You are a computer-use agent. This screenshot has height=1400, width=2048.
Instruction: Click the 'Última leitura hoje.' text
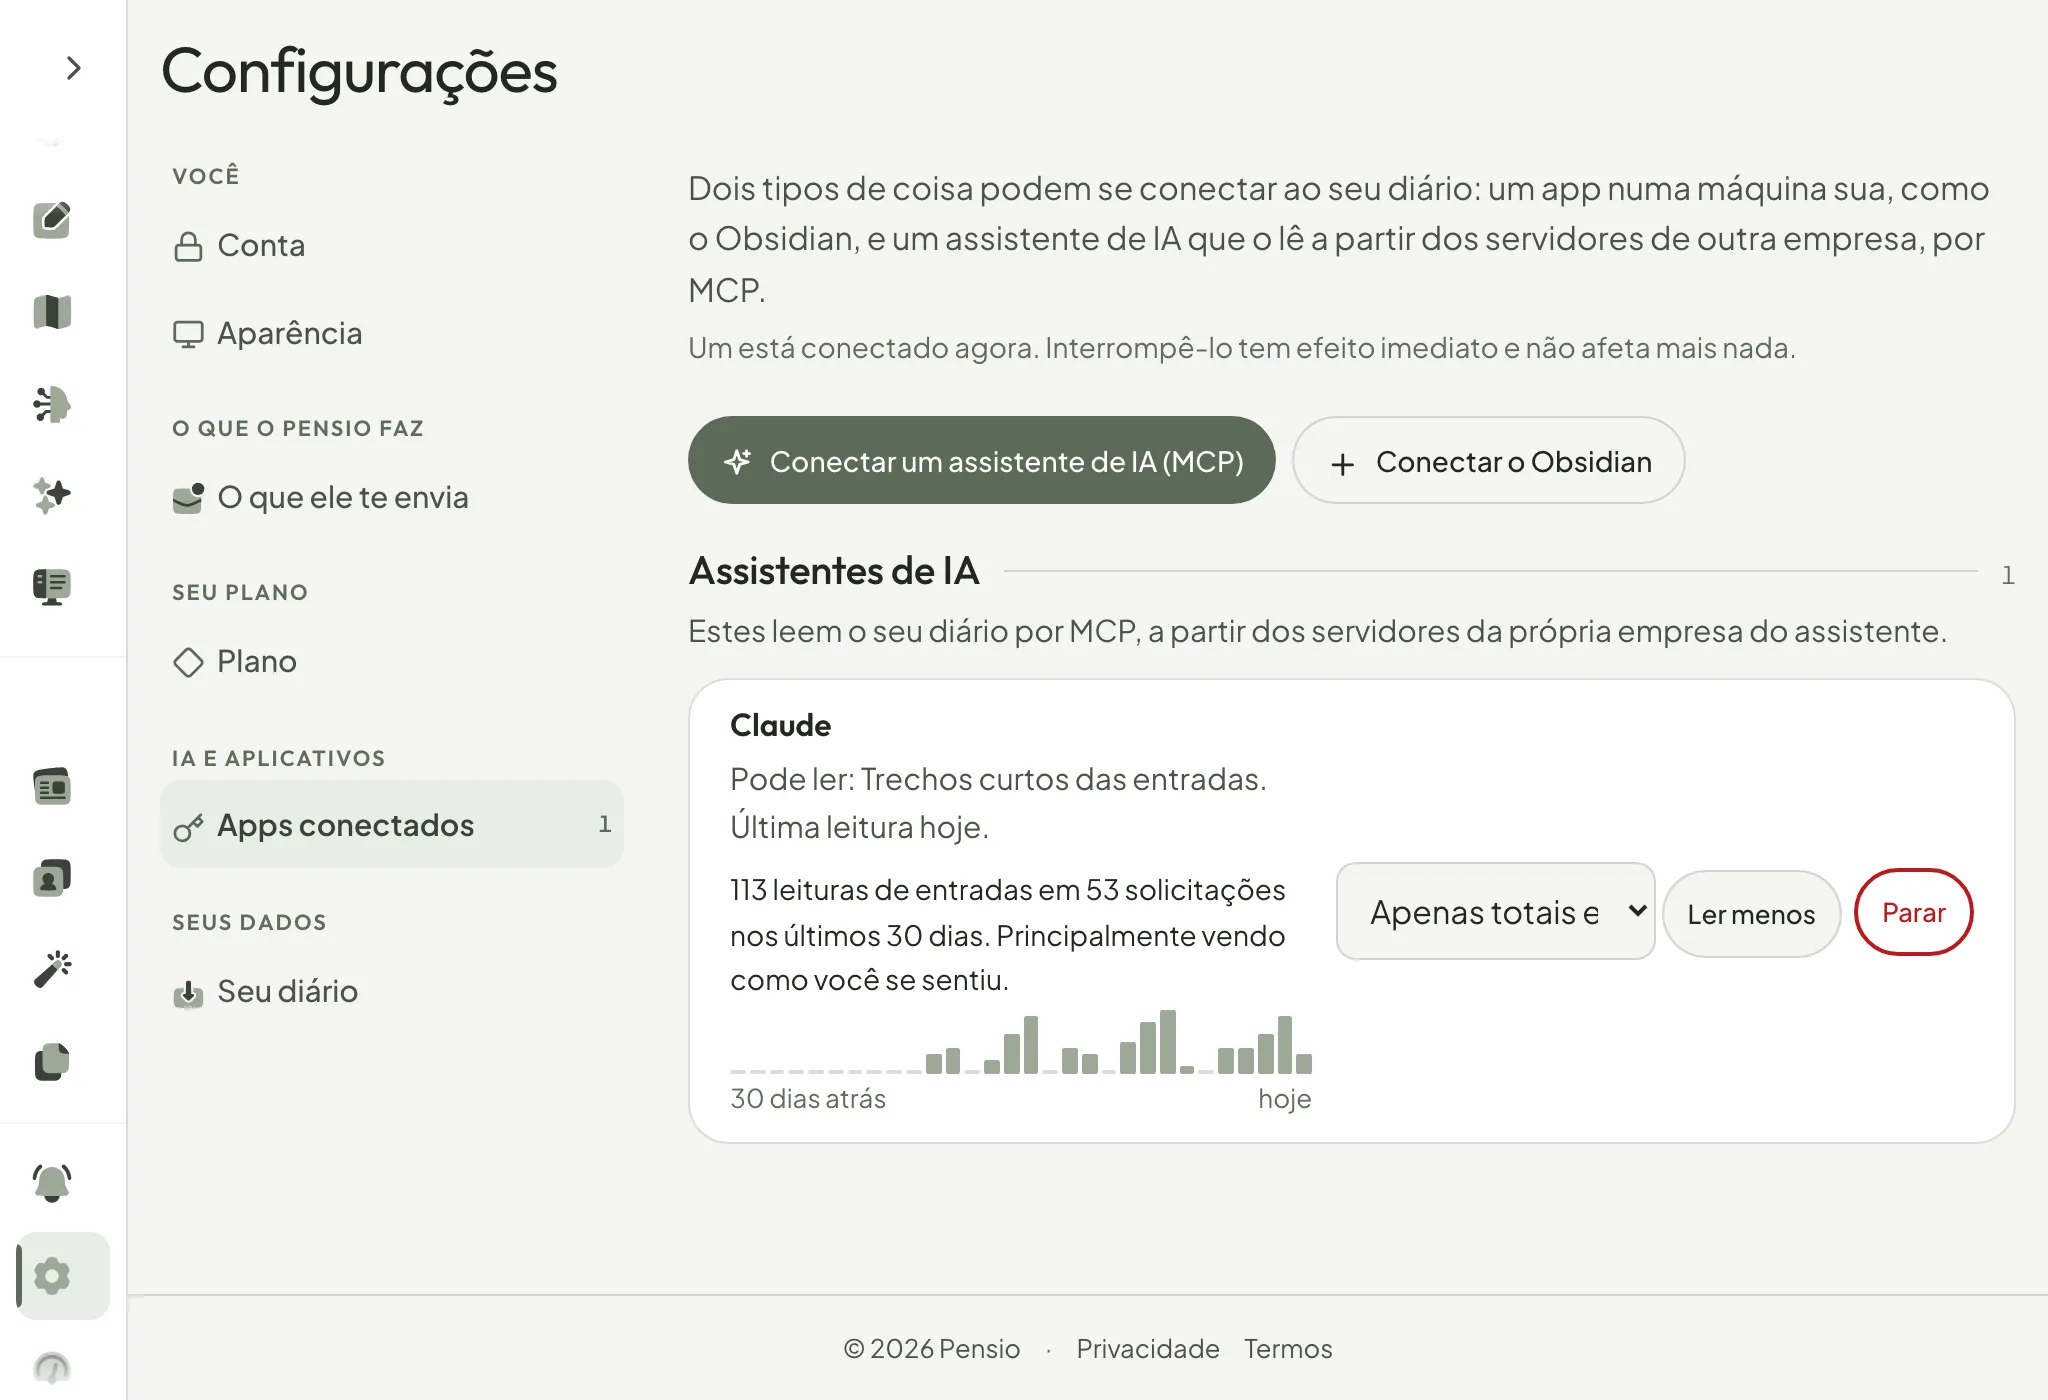click(x=859, y=828)
